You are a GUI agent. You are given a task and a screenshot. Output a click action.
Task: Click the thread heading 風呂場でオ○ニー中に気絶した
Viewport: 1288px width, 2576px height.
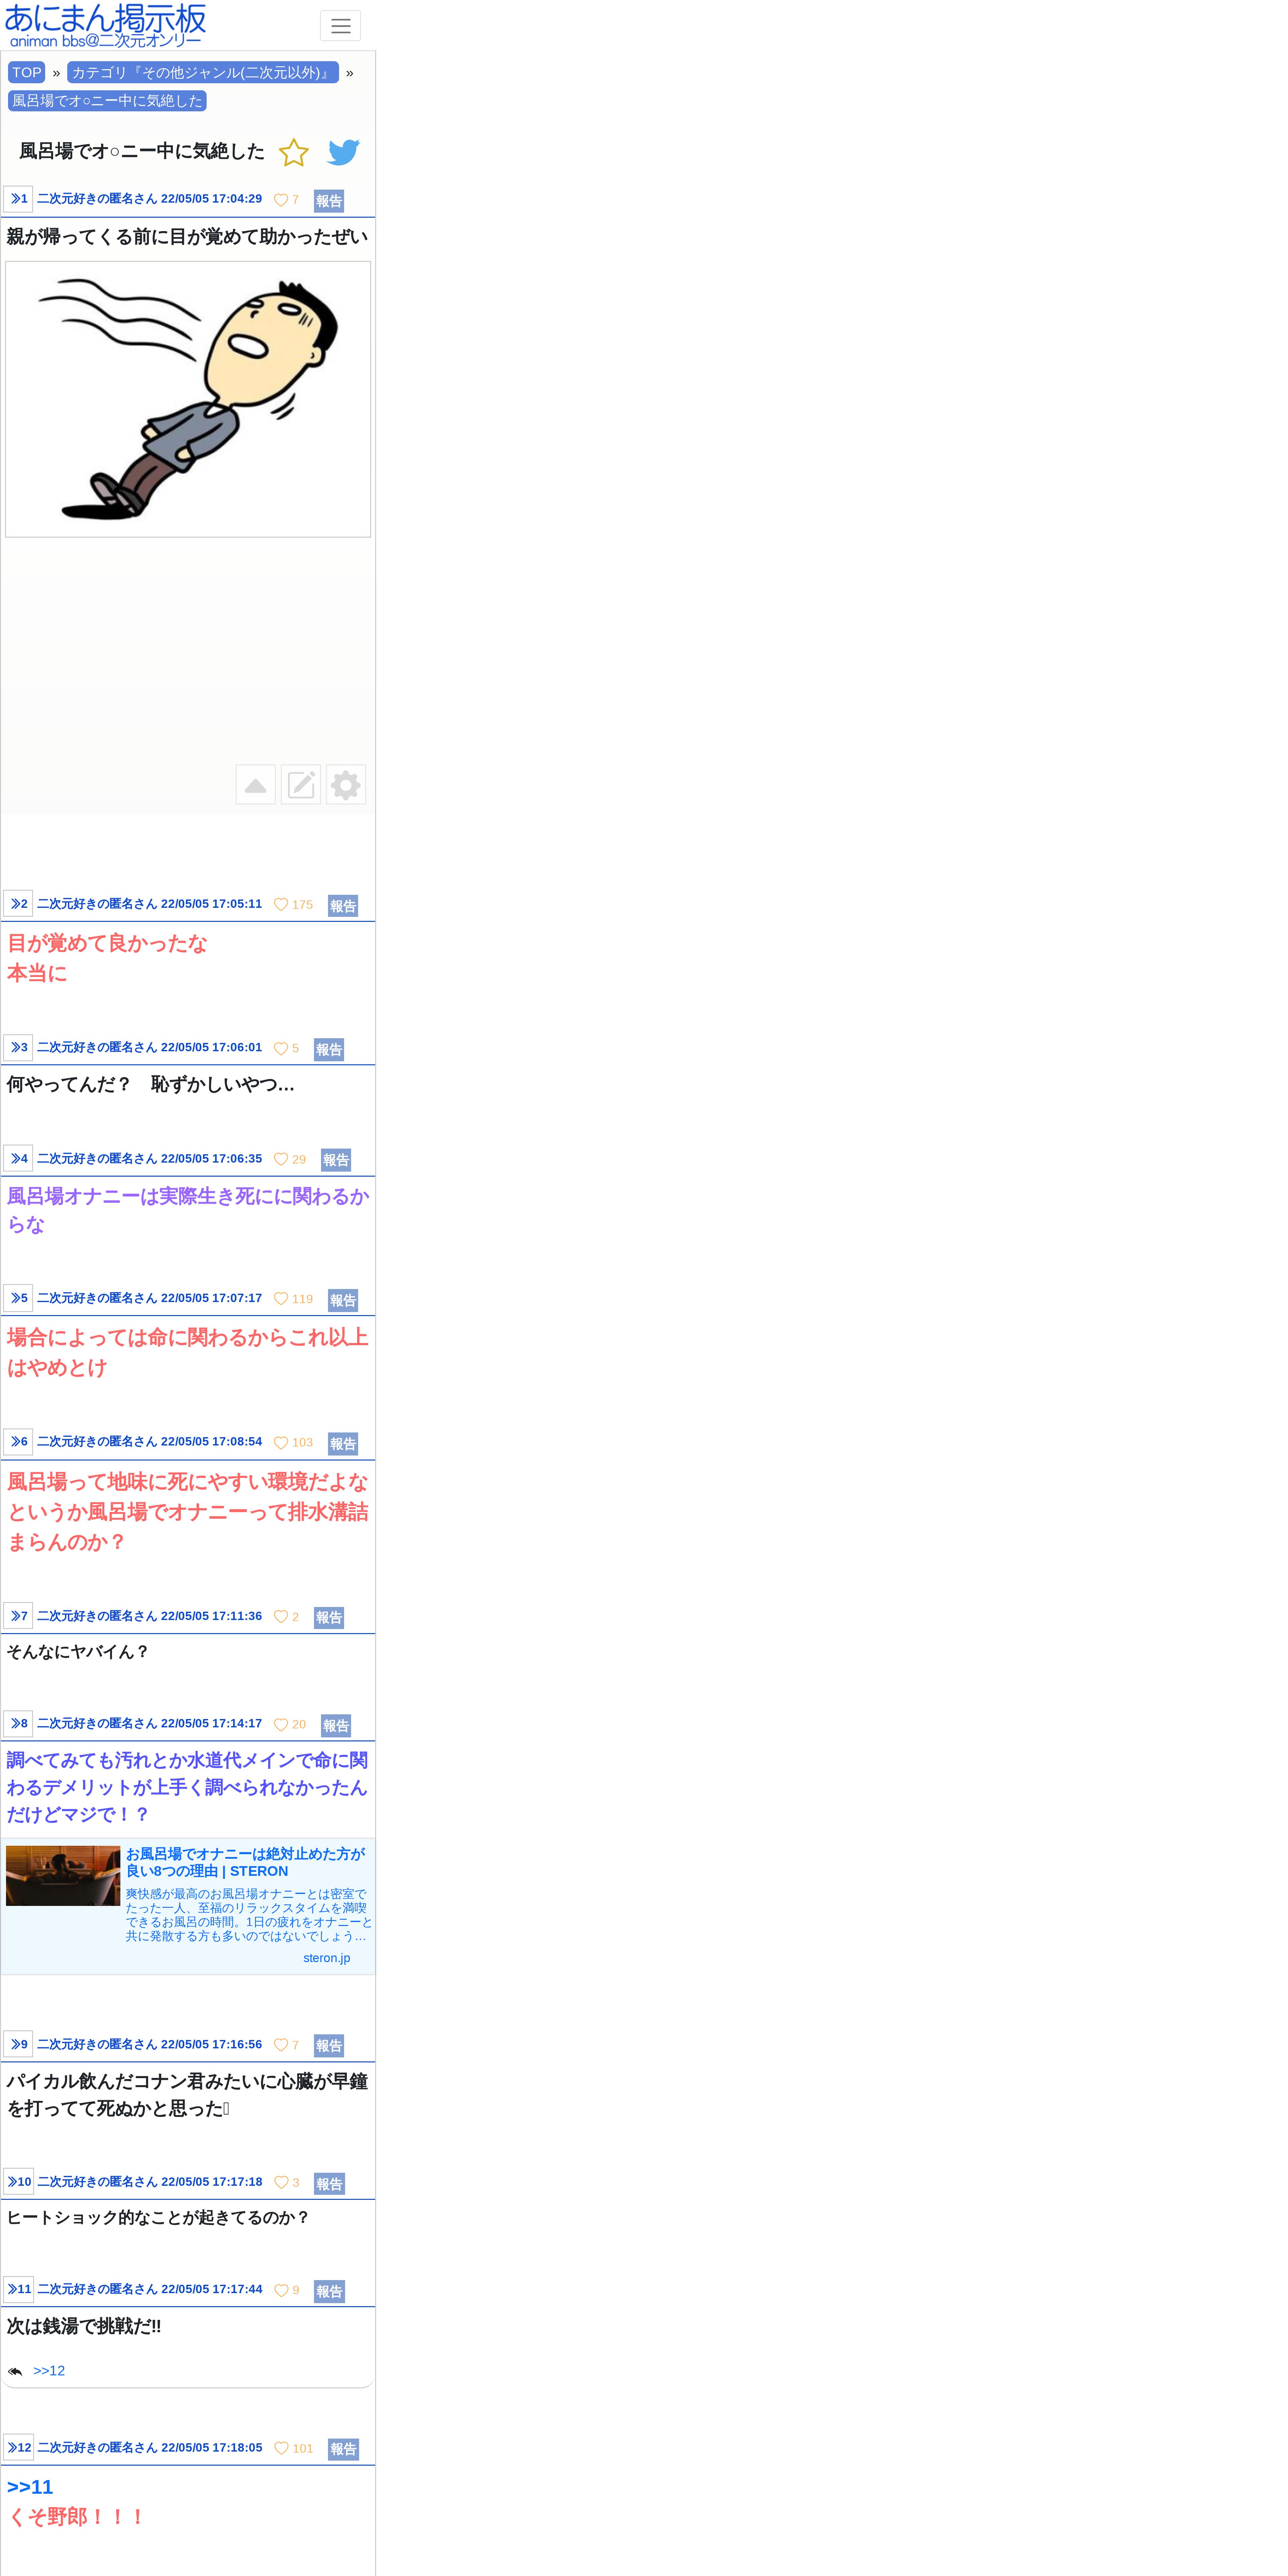click(x=142, y=151)
